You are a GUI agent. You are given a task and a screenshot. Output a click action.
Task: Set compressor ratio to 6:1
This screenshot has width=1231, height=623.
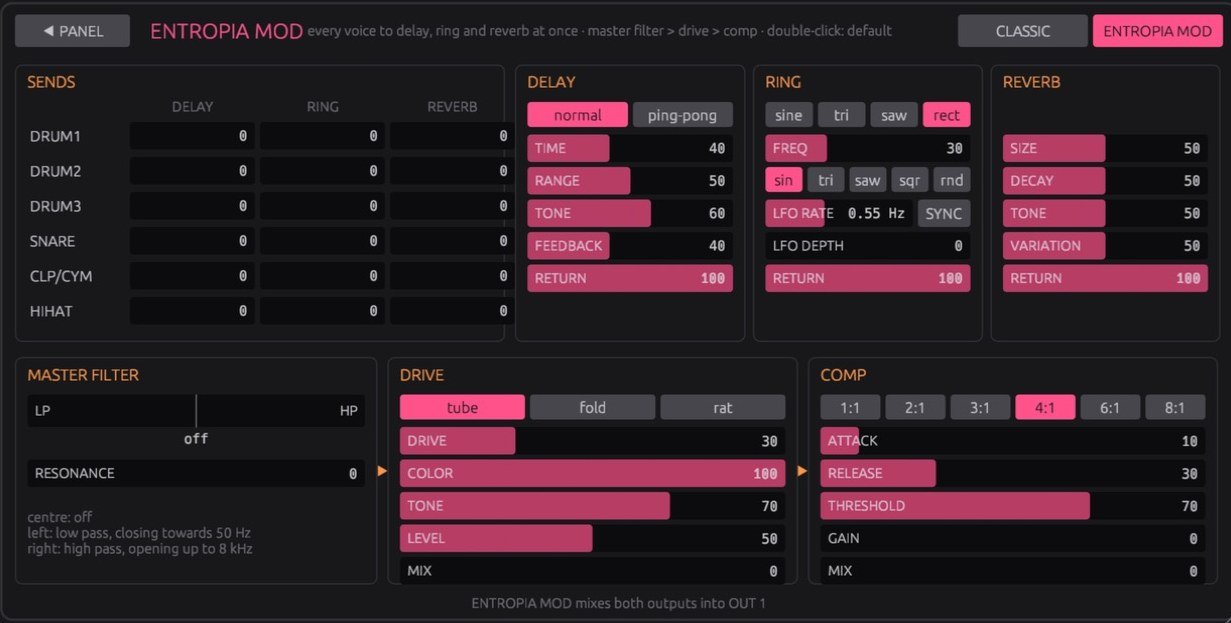coord(1110,407)
